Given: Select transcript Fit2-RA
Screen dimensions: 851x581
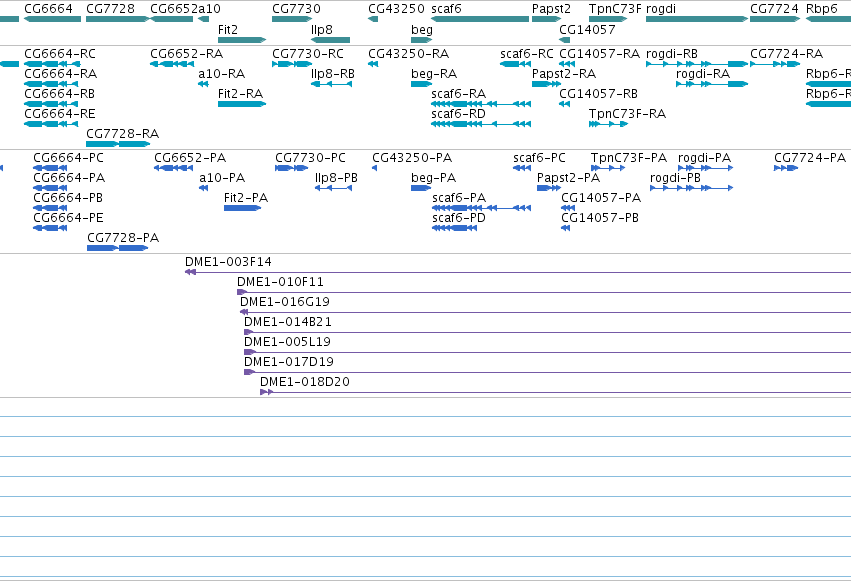Looking at the screenshot, I should [x=242, y=104].
